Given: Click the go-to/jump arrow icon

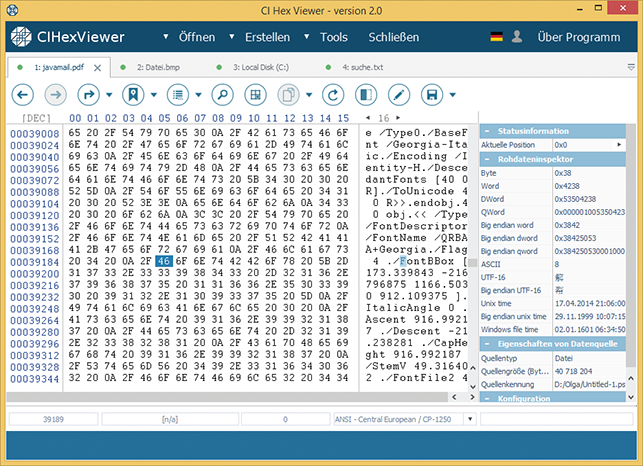Looking at the screenshot, I should [89, 95].
